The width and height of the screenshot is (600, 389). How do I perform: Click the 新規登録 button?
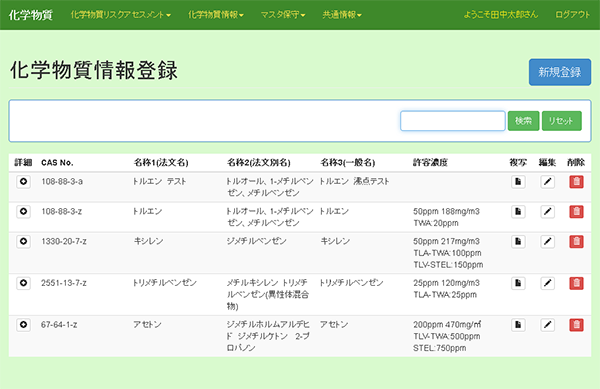coord(560,72)
